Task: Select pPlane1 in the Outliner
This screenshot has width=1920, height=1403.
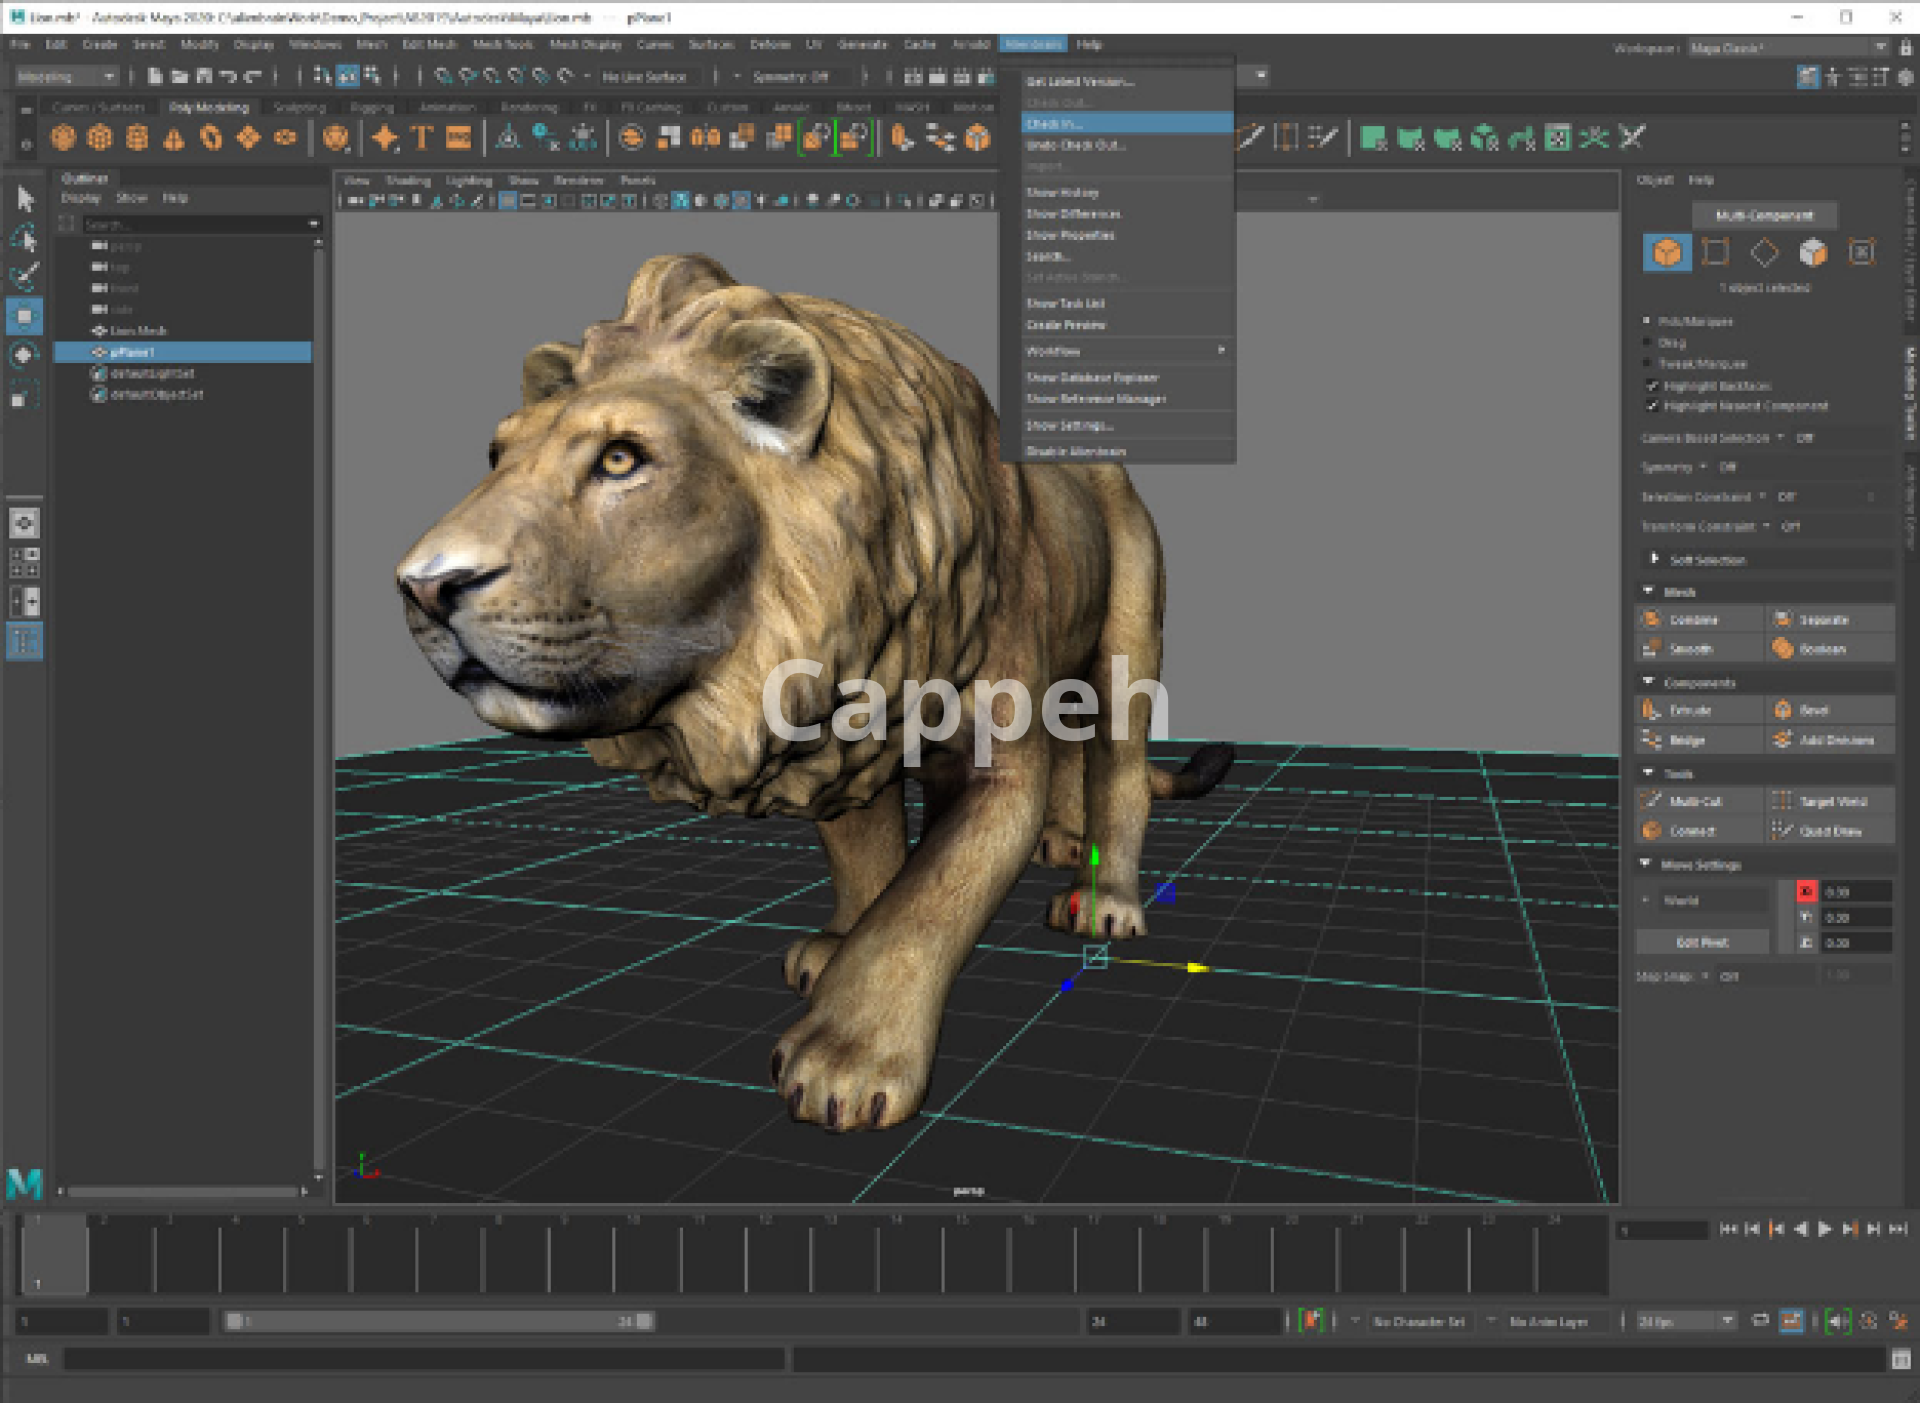Action: tap(132, 352)
